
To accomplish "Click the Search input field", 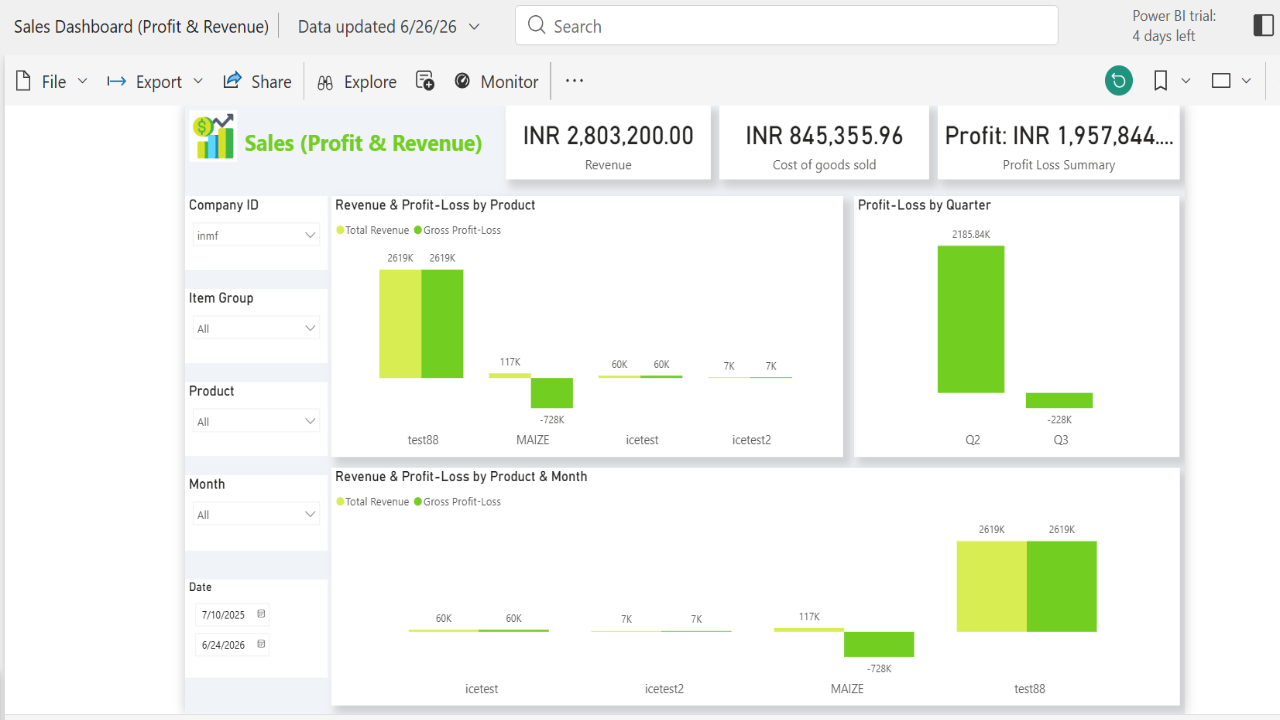I will point(786,26).
